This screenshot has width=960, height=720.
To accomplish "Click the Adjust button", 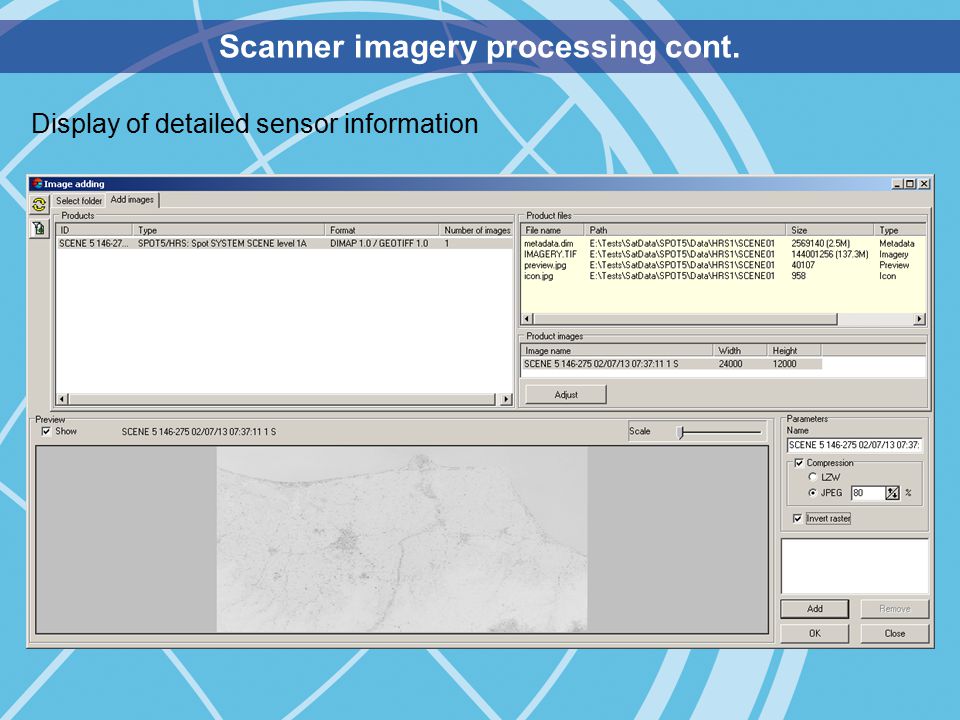I will tap(566, 395).
